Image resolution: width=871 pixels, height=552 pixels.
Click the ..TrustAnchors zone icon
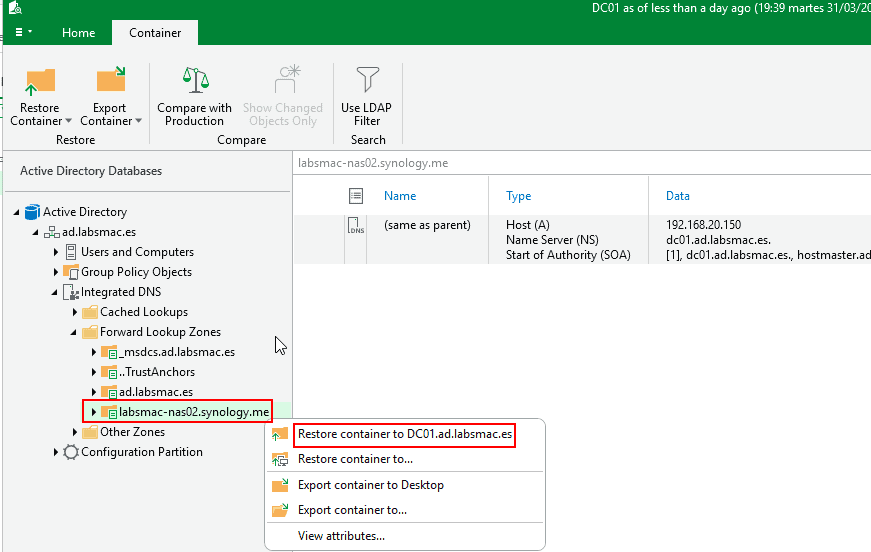point(109,372)
